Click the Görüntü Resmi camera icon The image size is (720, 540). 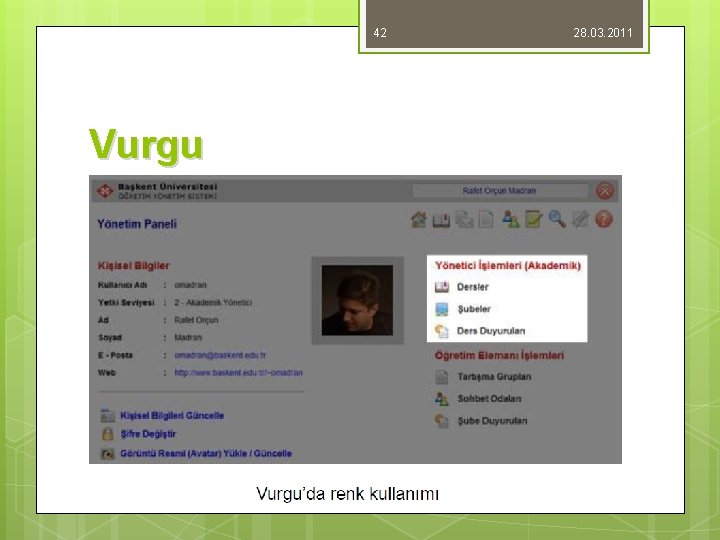(x=107, y=454)
